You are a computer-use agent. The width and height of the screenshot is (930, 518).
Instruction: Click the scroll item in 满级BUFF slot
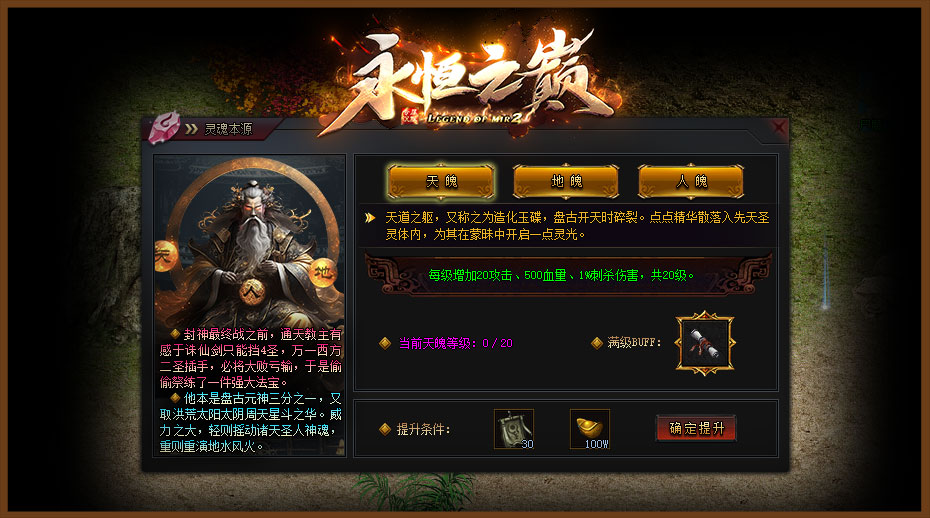(x=705, y=343)
